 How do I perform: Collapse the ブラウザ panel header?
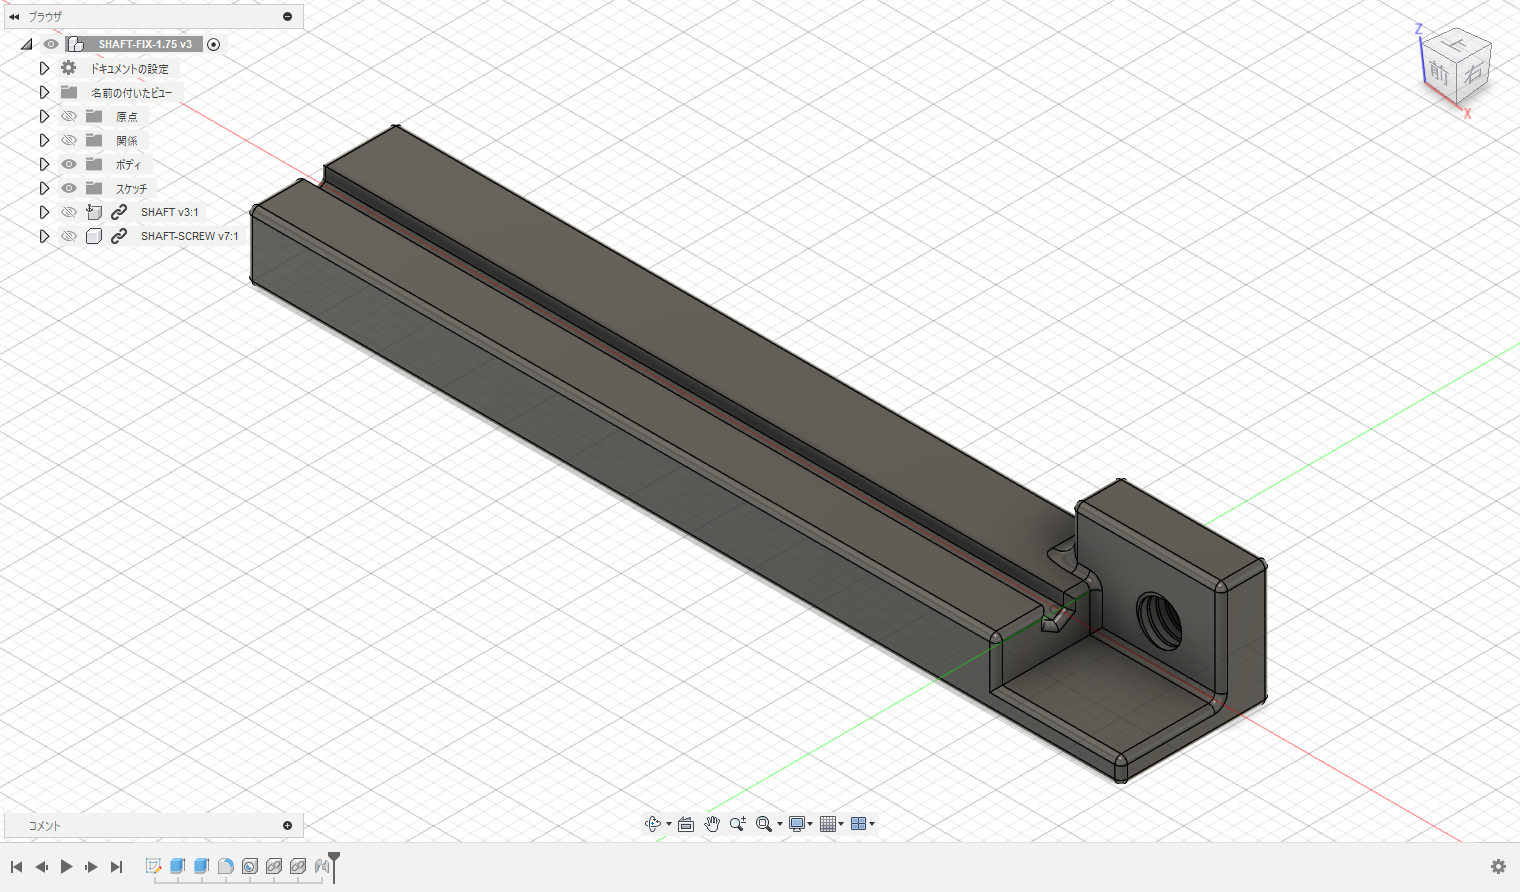(287, 16)
